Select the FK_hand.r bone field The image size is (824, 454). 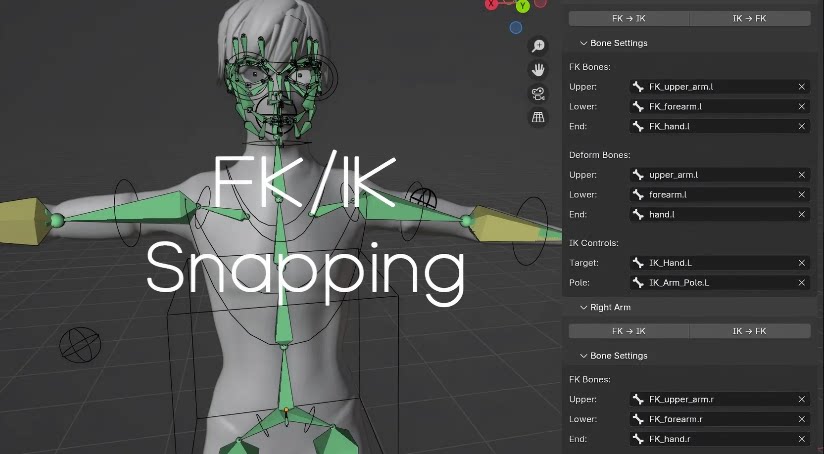(720, 439)
